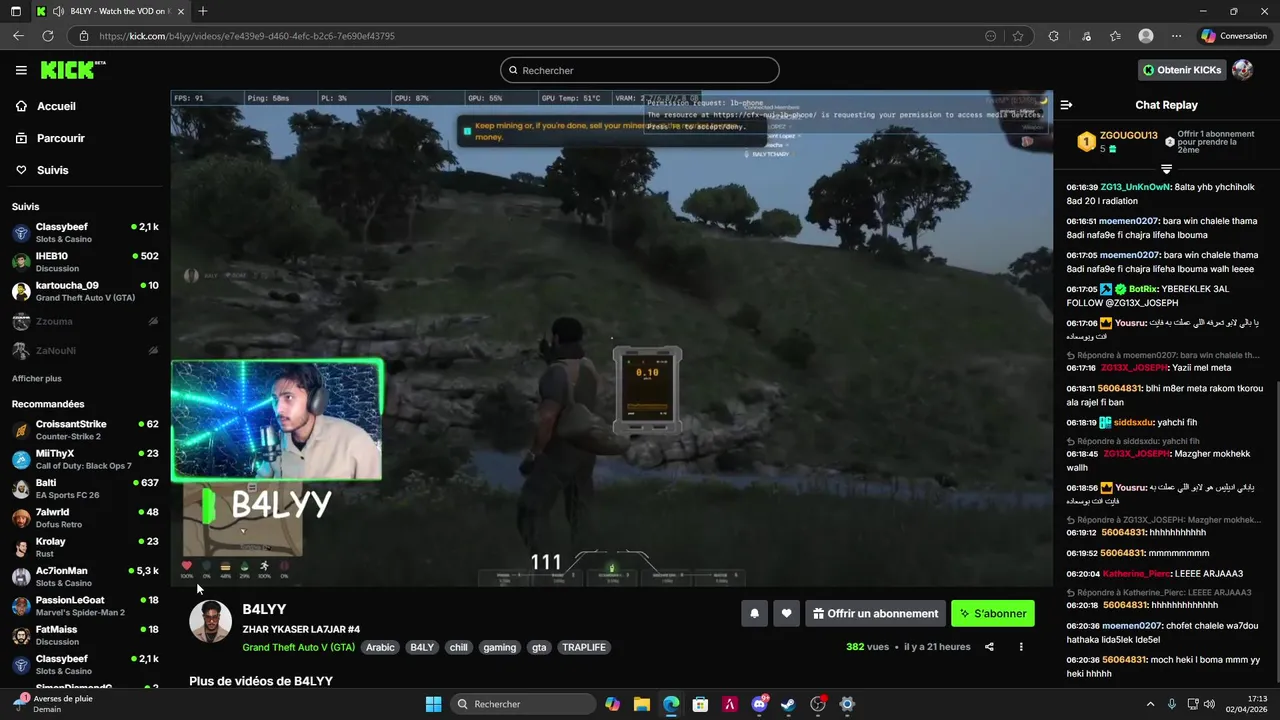The image size is (1280, 720).
Task: Open the user profile avatar menu
Action: click(1242, 70)
